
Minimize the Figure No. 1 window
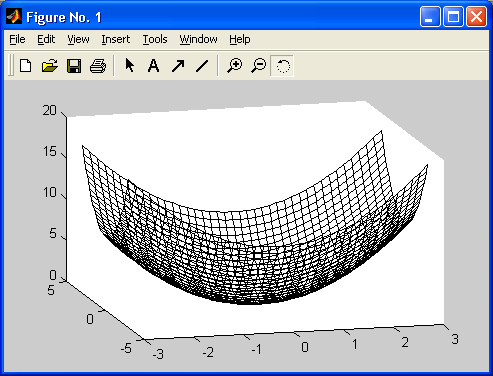[430, 16]
